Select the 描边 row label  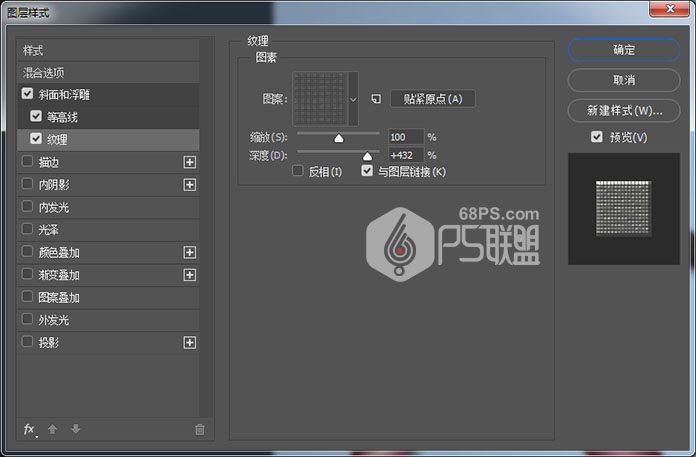[49, 162]
